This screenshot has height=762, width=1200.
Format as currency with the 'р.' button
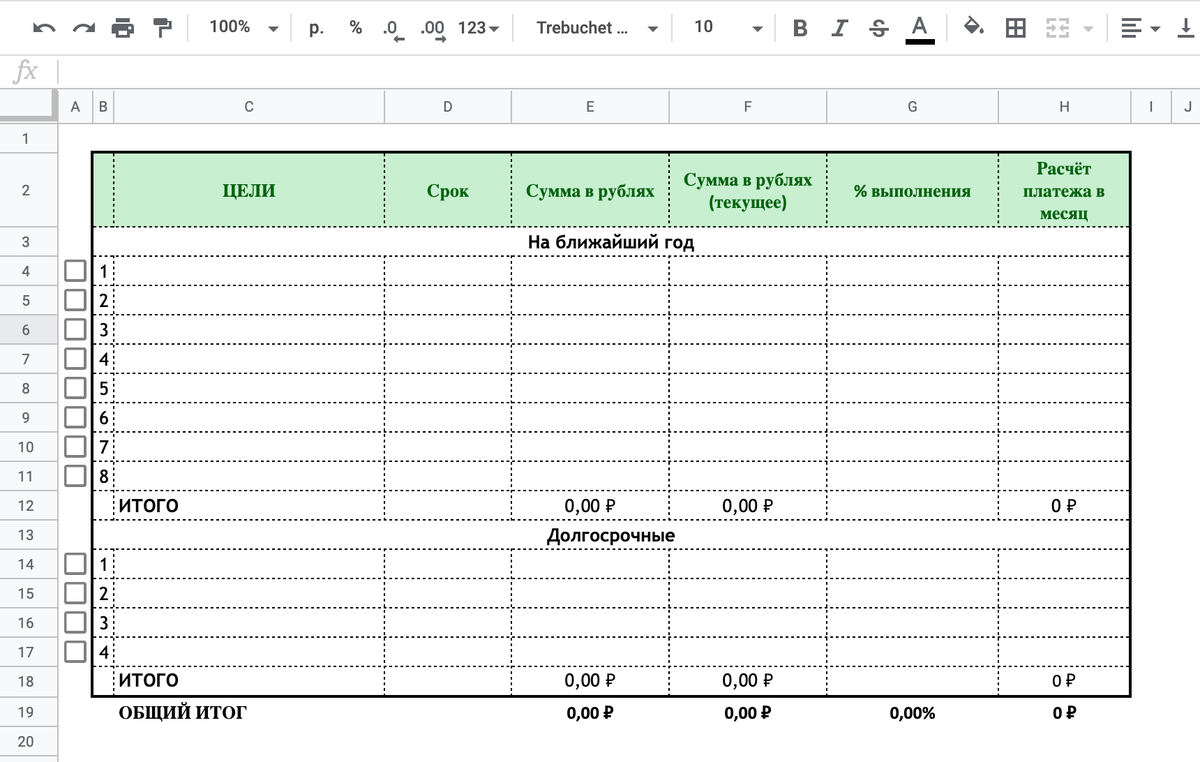(317, 28)
